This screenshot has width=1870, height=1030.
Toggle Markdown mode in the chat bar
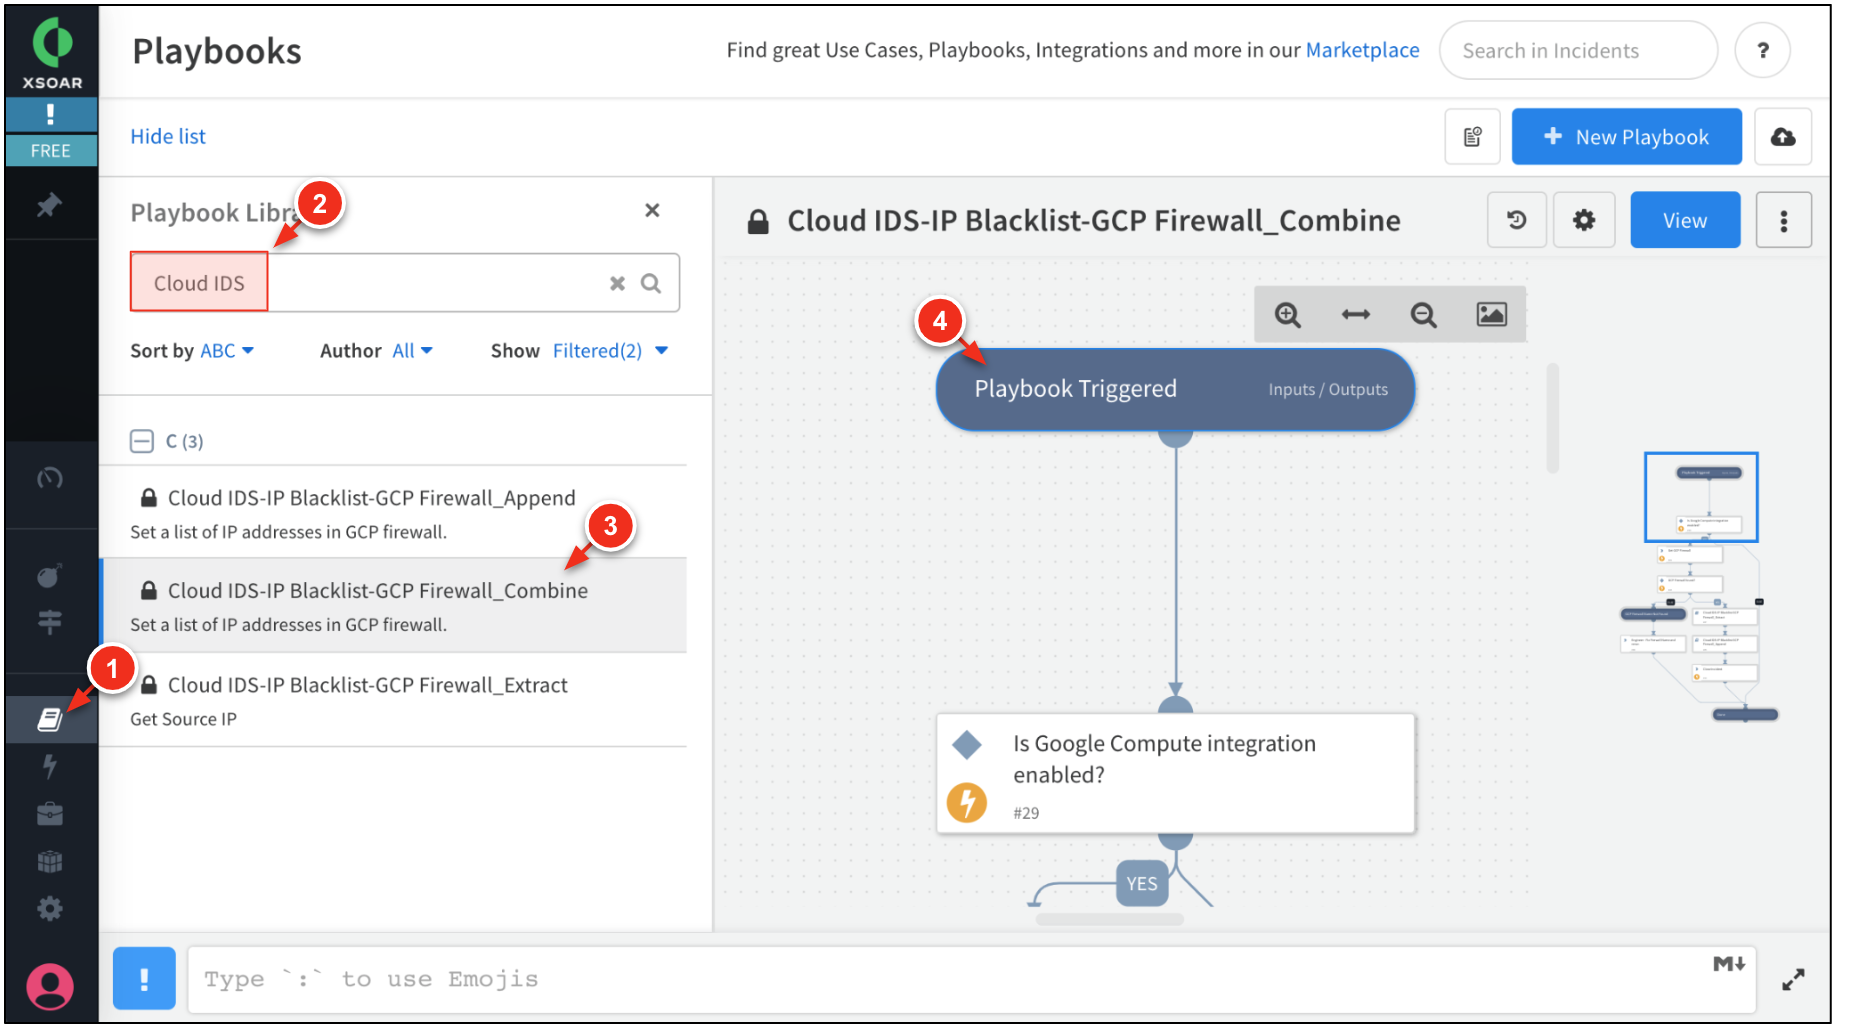point(1728,964)
